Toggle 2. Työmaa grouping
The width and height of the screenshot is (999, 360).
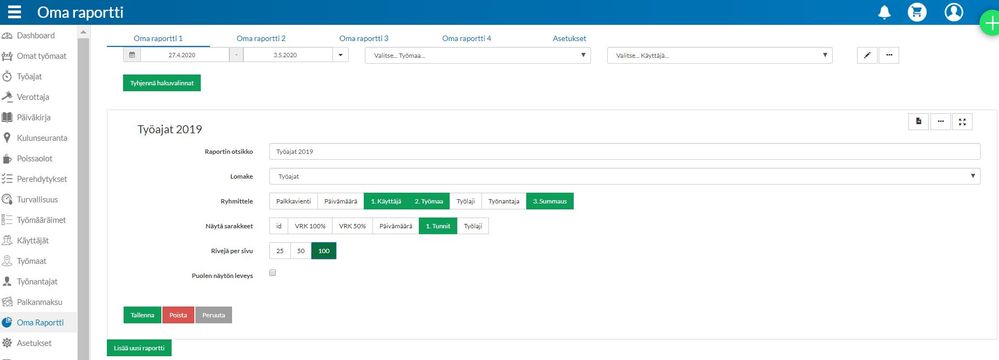click(x=429, y=201)
